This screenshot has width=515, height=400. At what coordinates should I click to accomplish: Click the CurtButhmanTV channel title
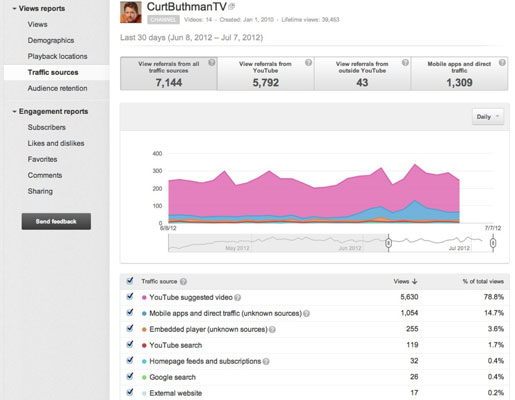[x=187, y=6]
